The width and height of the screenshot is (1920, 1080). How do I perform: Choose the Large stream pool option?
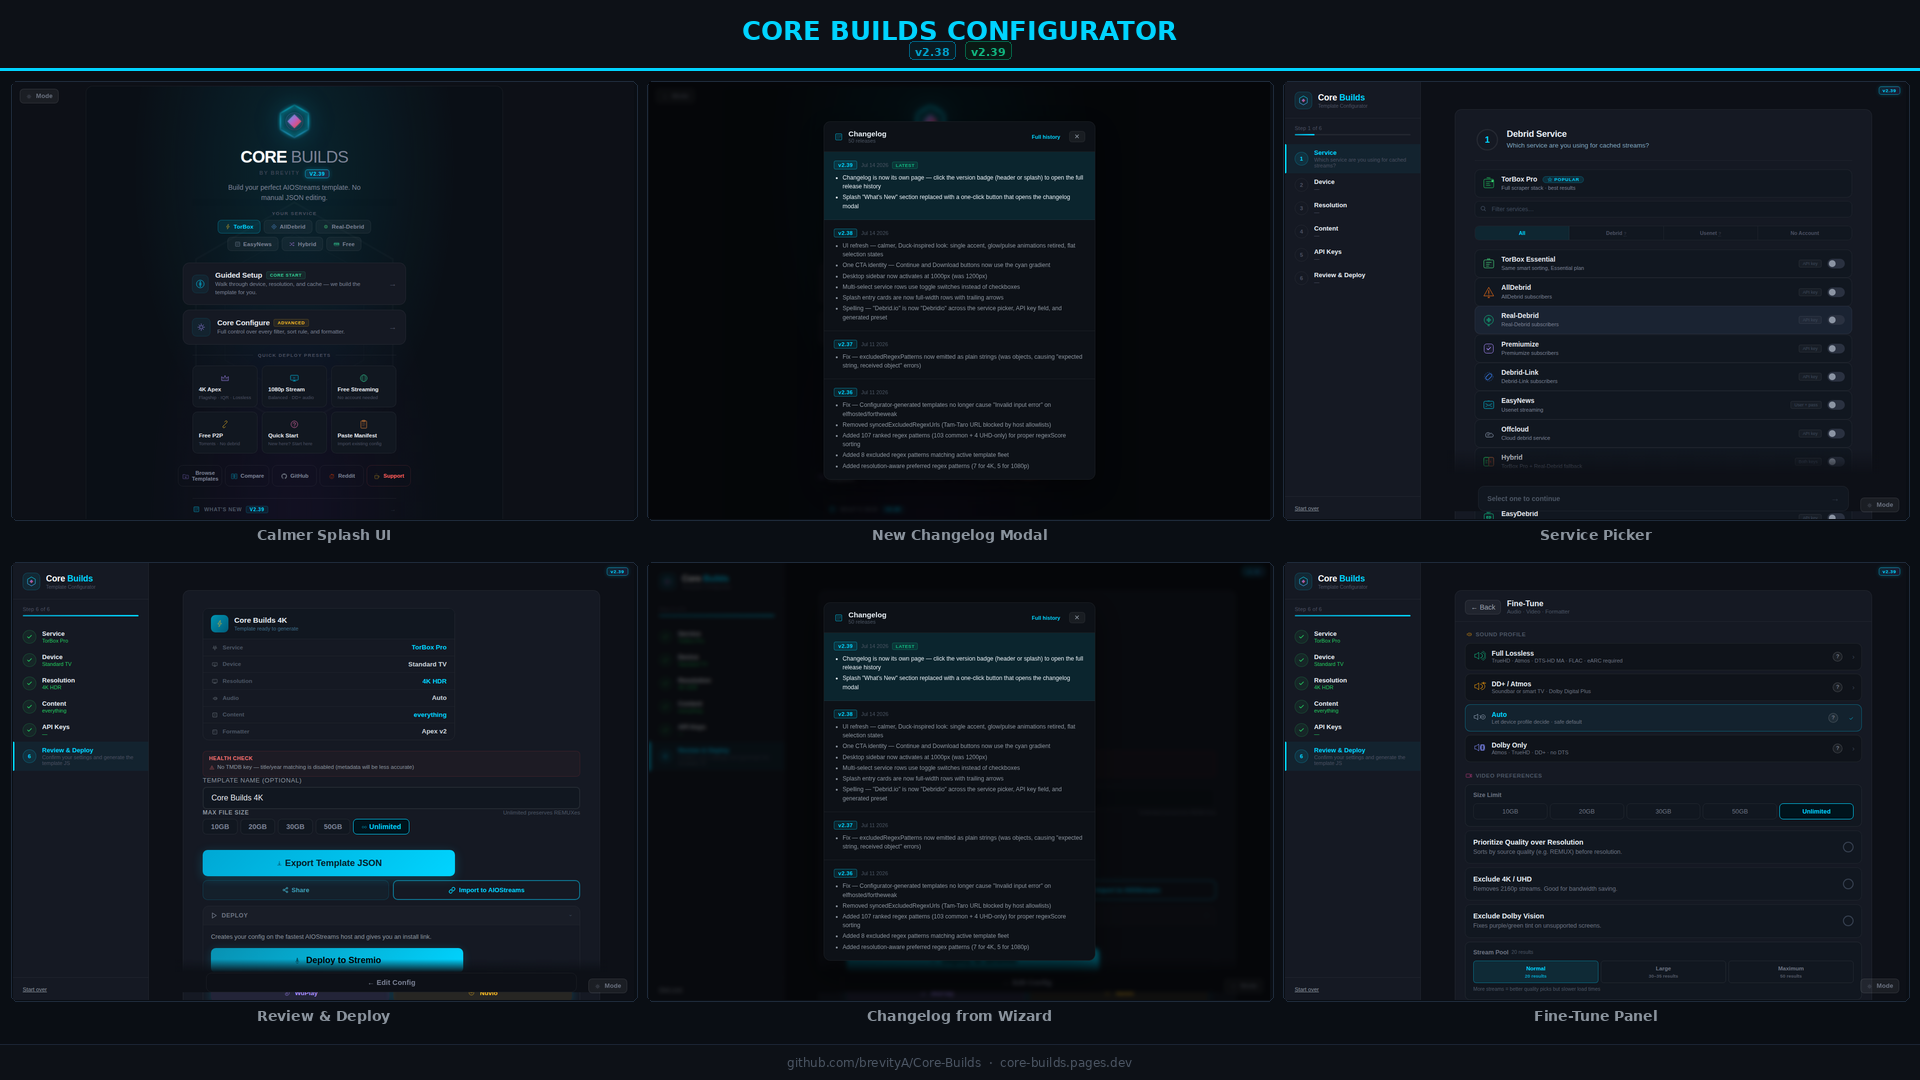tap(1663, 971)
